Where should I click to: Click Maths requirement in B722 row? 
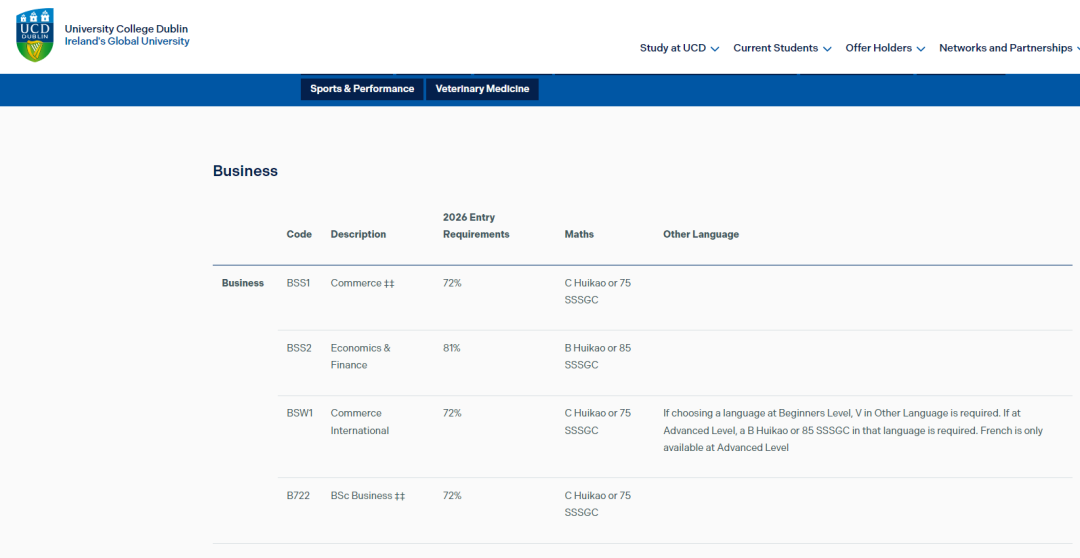click(597, 504)
